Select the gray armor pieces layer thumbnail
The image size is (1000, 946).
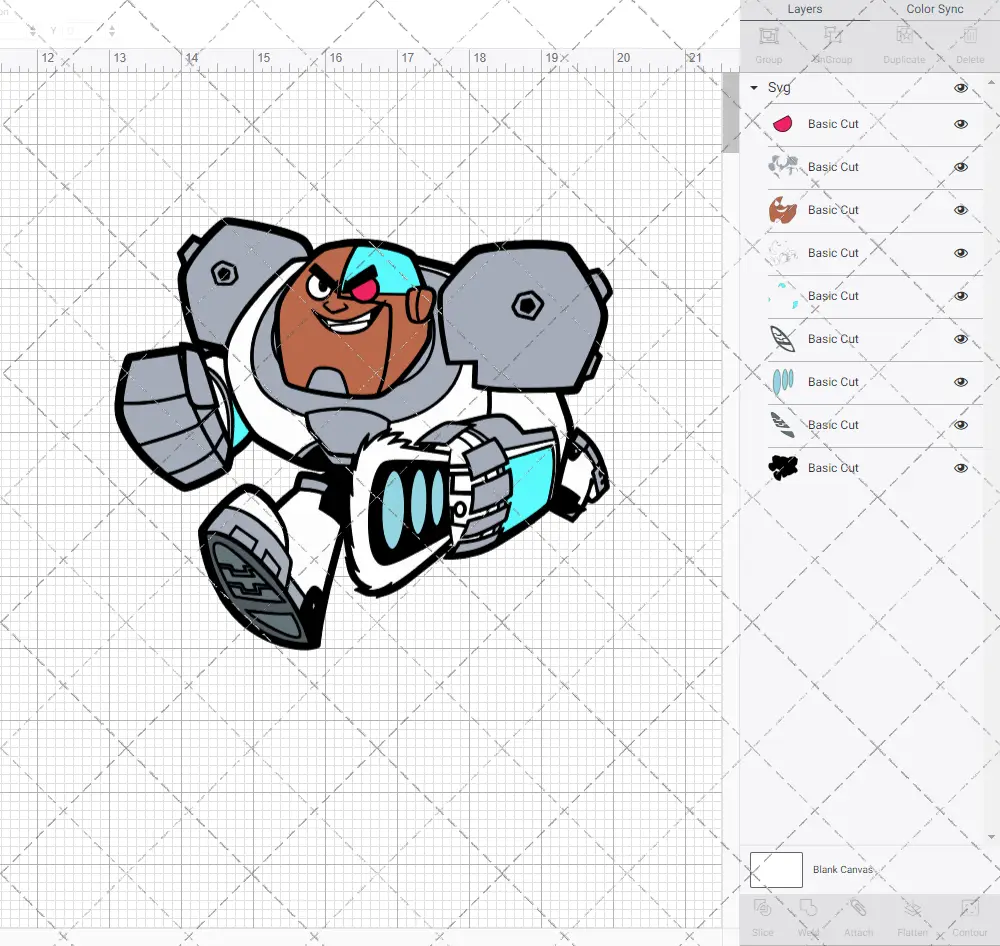click(783, 166)
